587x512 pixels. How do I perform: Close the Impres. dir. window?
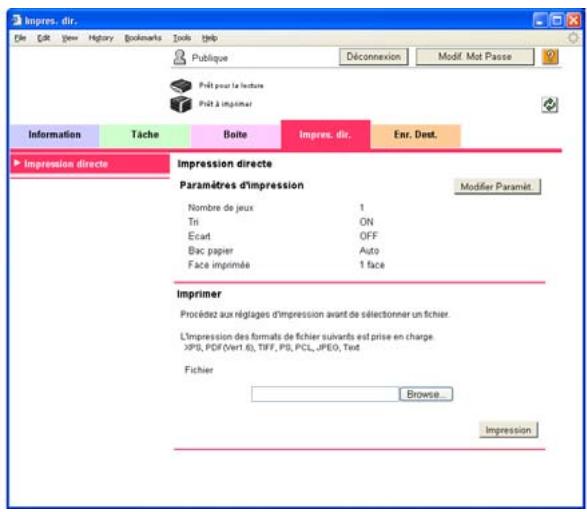tap(573, 20)
